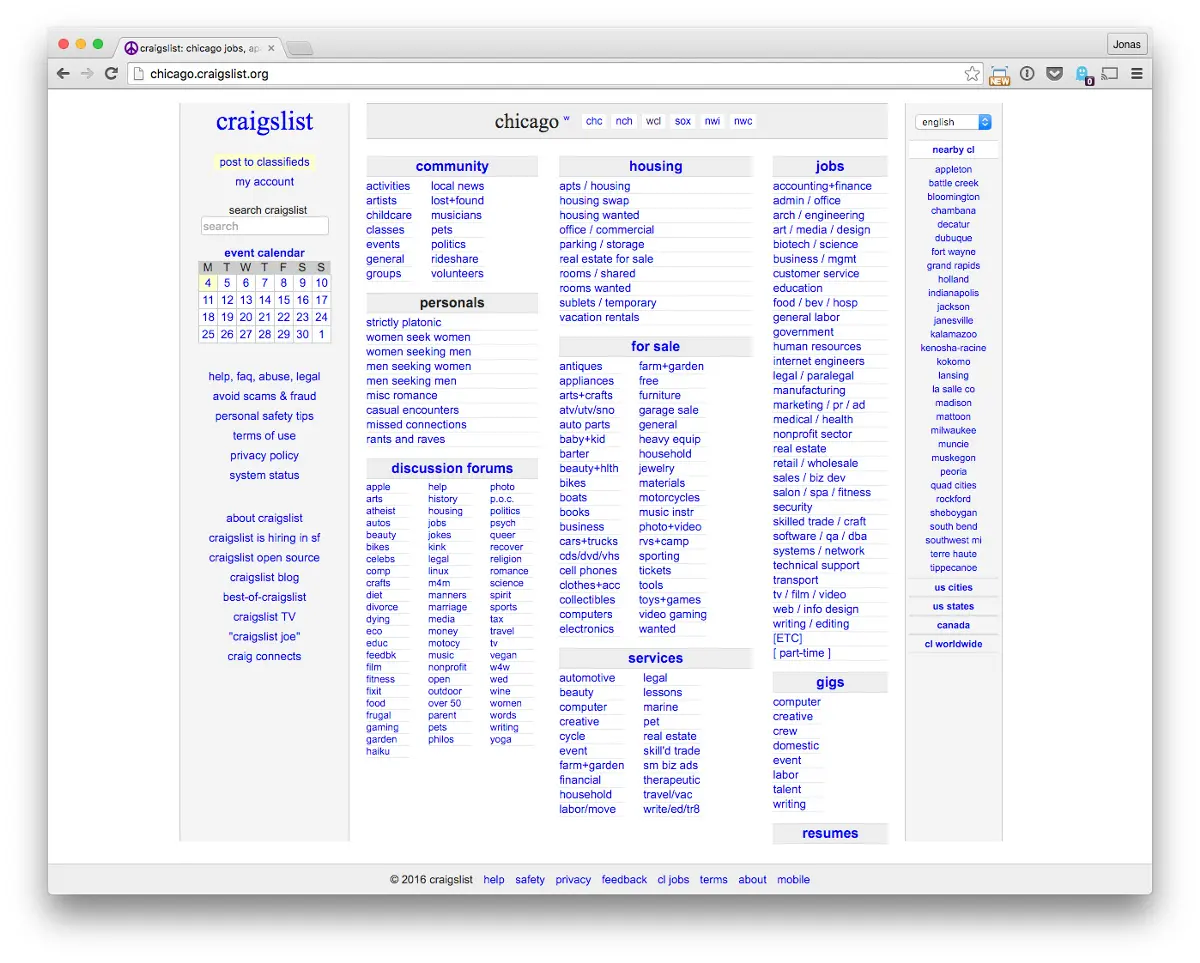Expand the cl worldwide section
The width and height of the screenshot is (1200, 963).
[953, 644]
